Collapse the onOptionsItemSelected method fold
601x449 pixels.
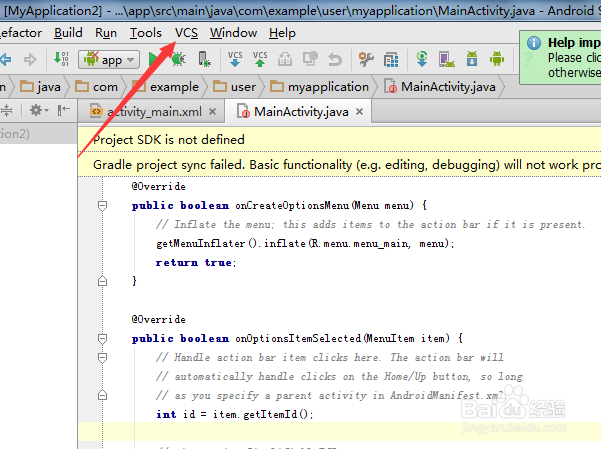pos(102,339)
